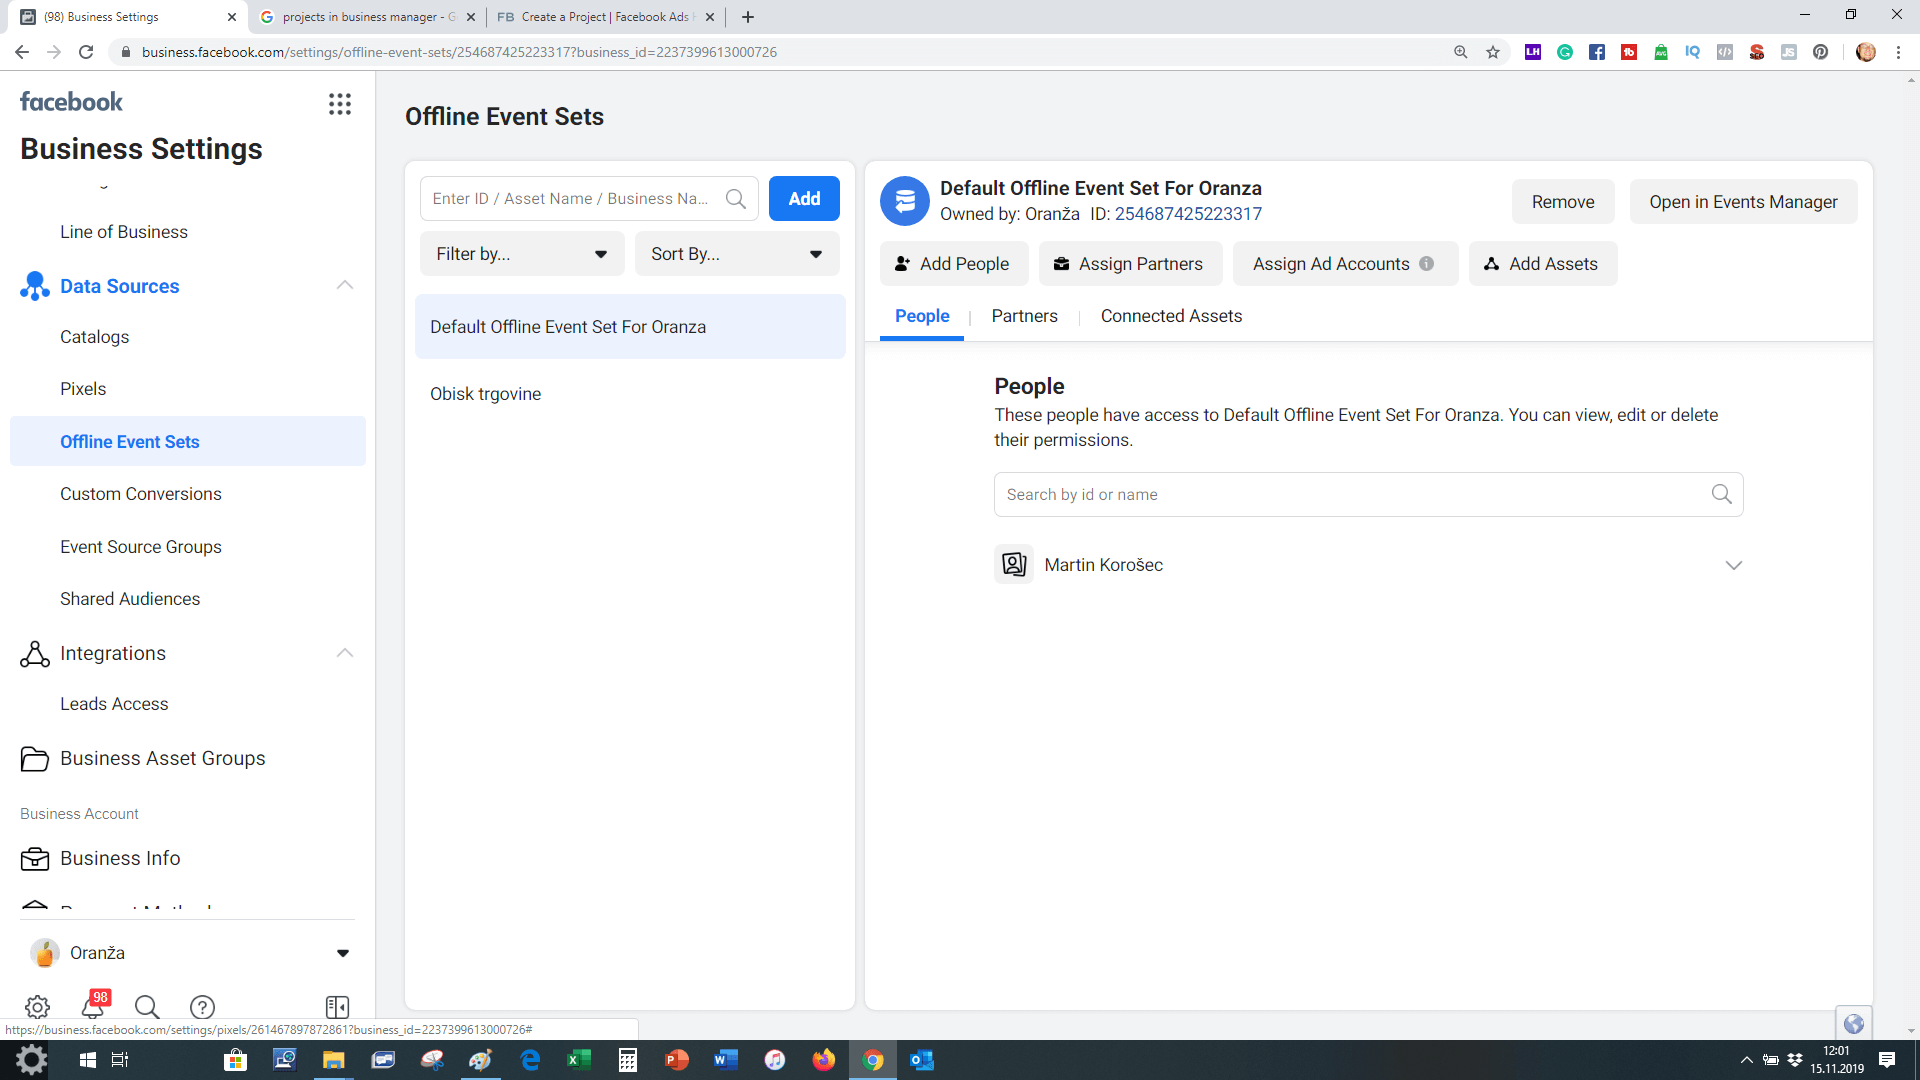This screenshot has height=1080, width=1920.
Task: Open the Oranža business account switcher
Action: tap(190, 953)
